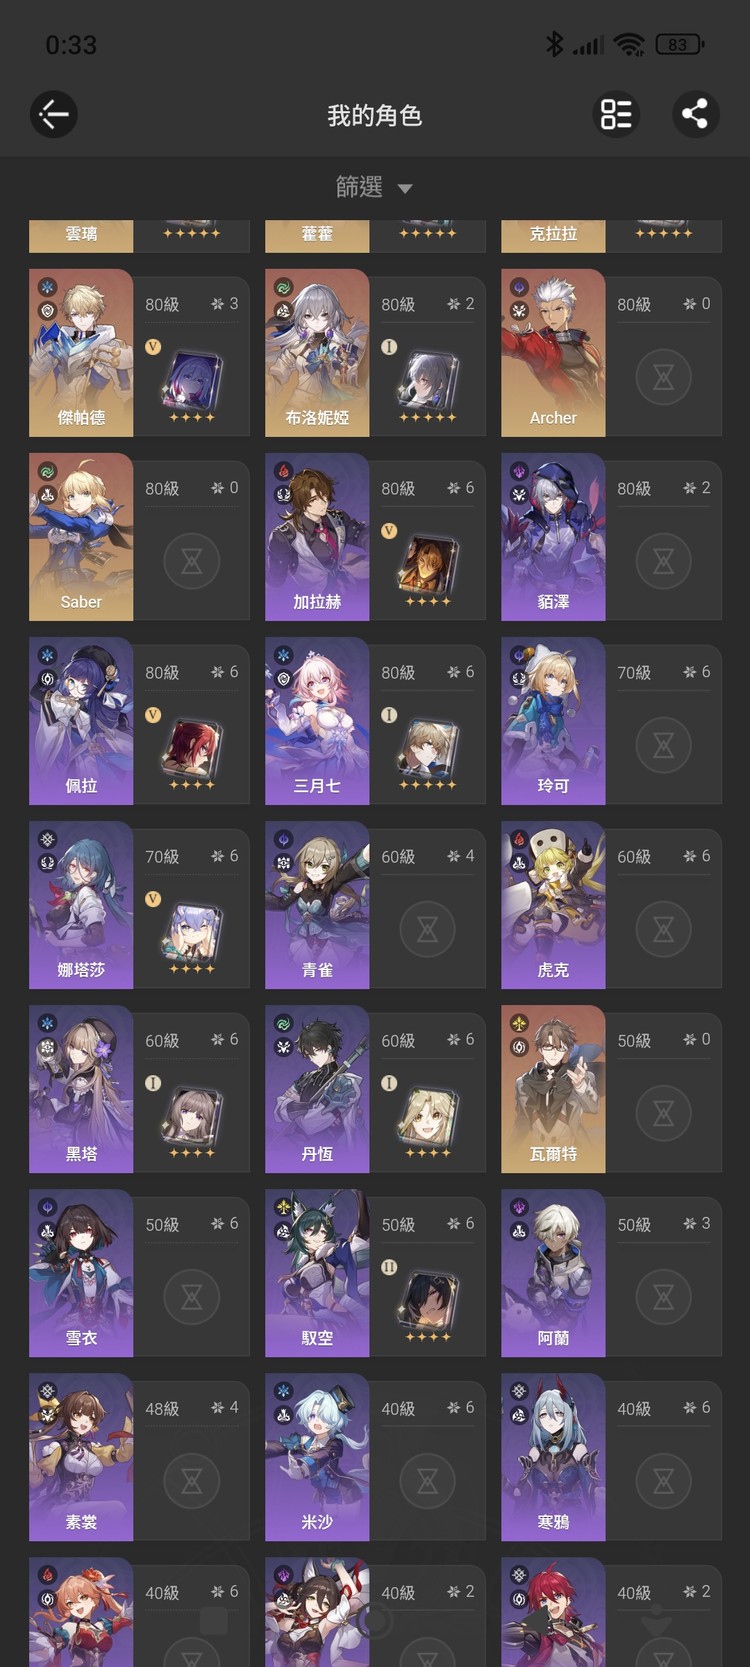View 丹恆's equipped light cone

(427, 1120)
